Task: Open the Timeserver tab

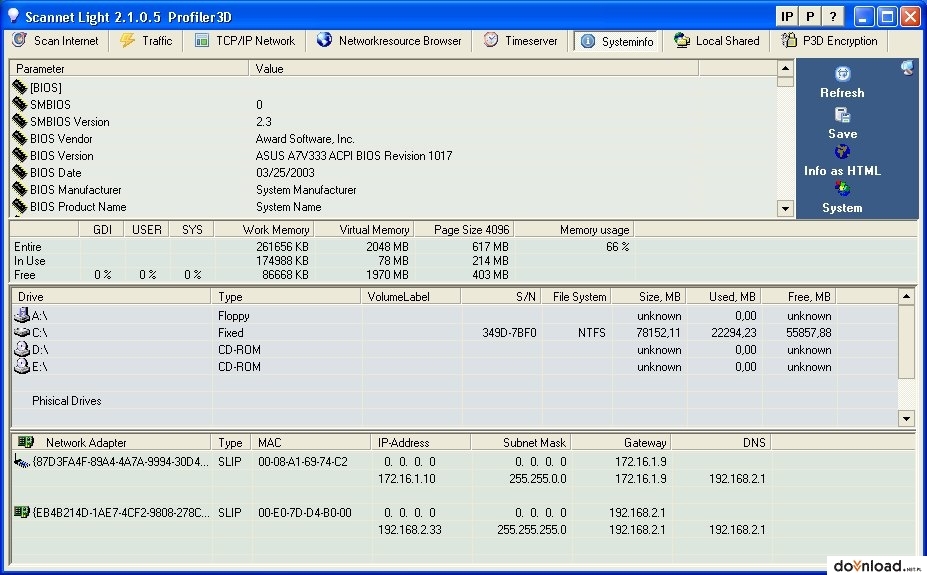Action: [x=520, y=41]
